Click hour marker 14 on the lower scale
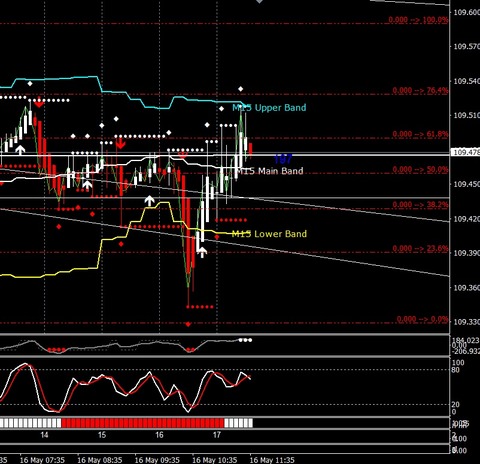Screen dimensions: 480x464 [x=44, y=435]
